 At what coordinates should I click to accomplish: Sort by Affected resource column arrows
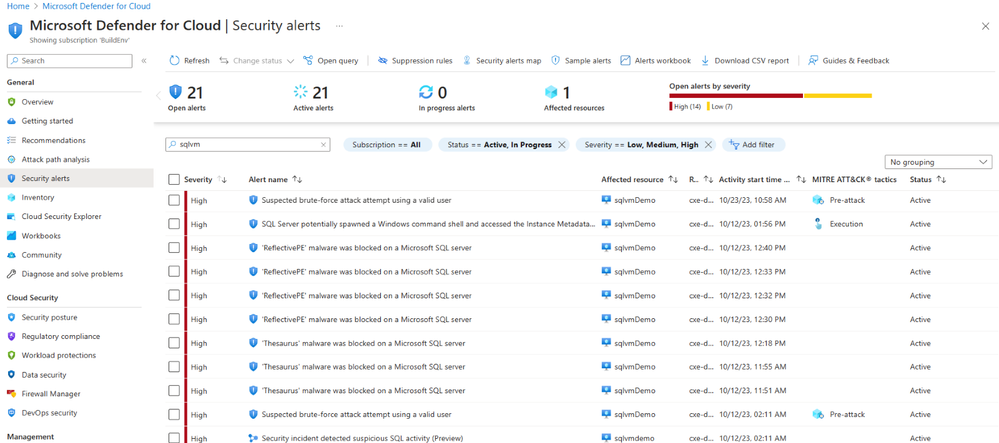[673, 180]
